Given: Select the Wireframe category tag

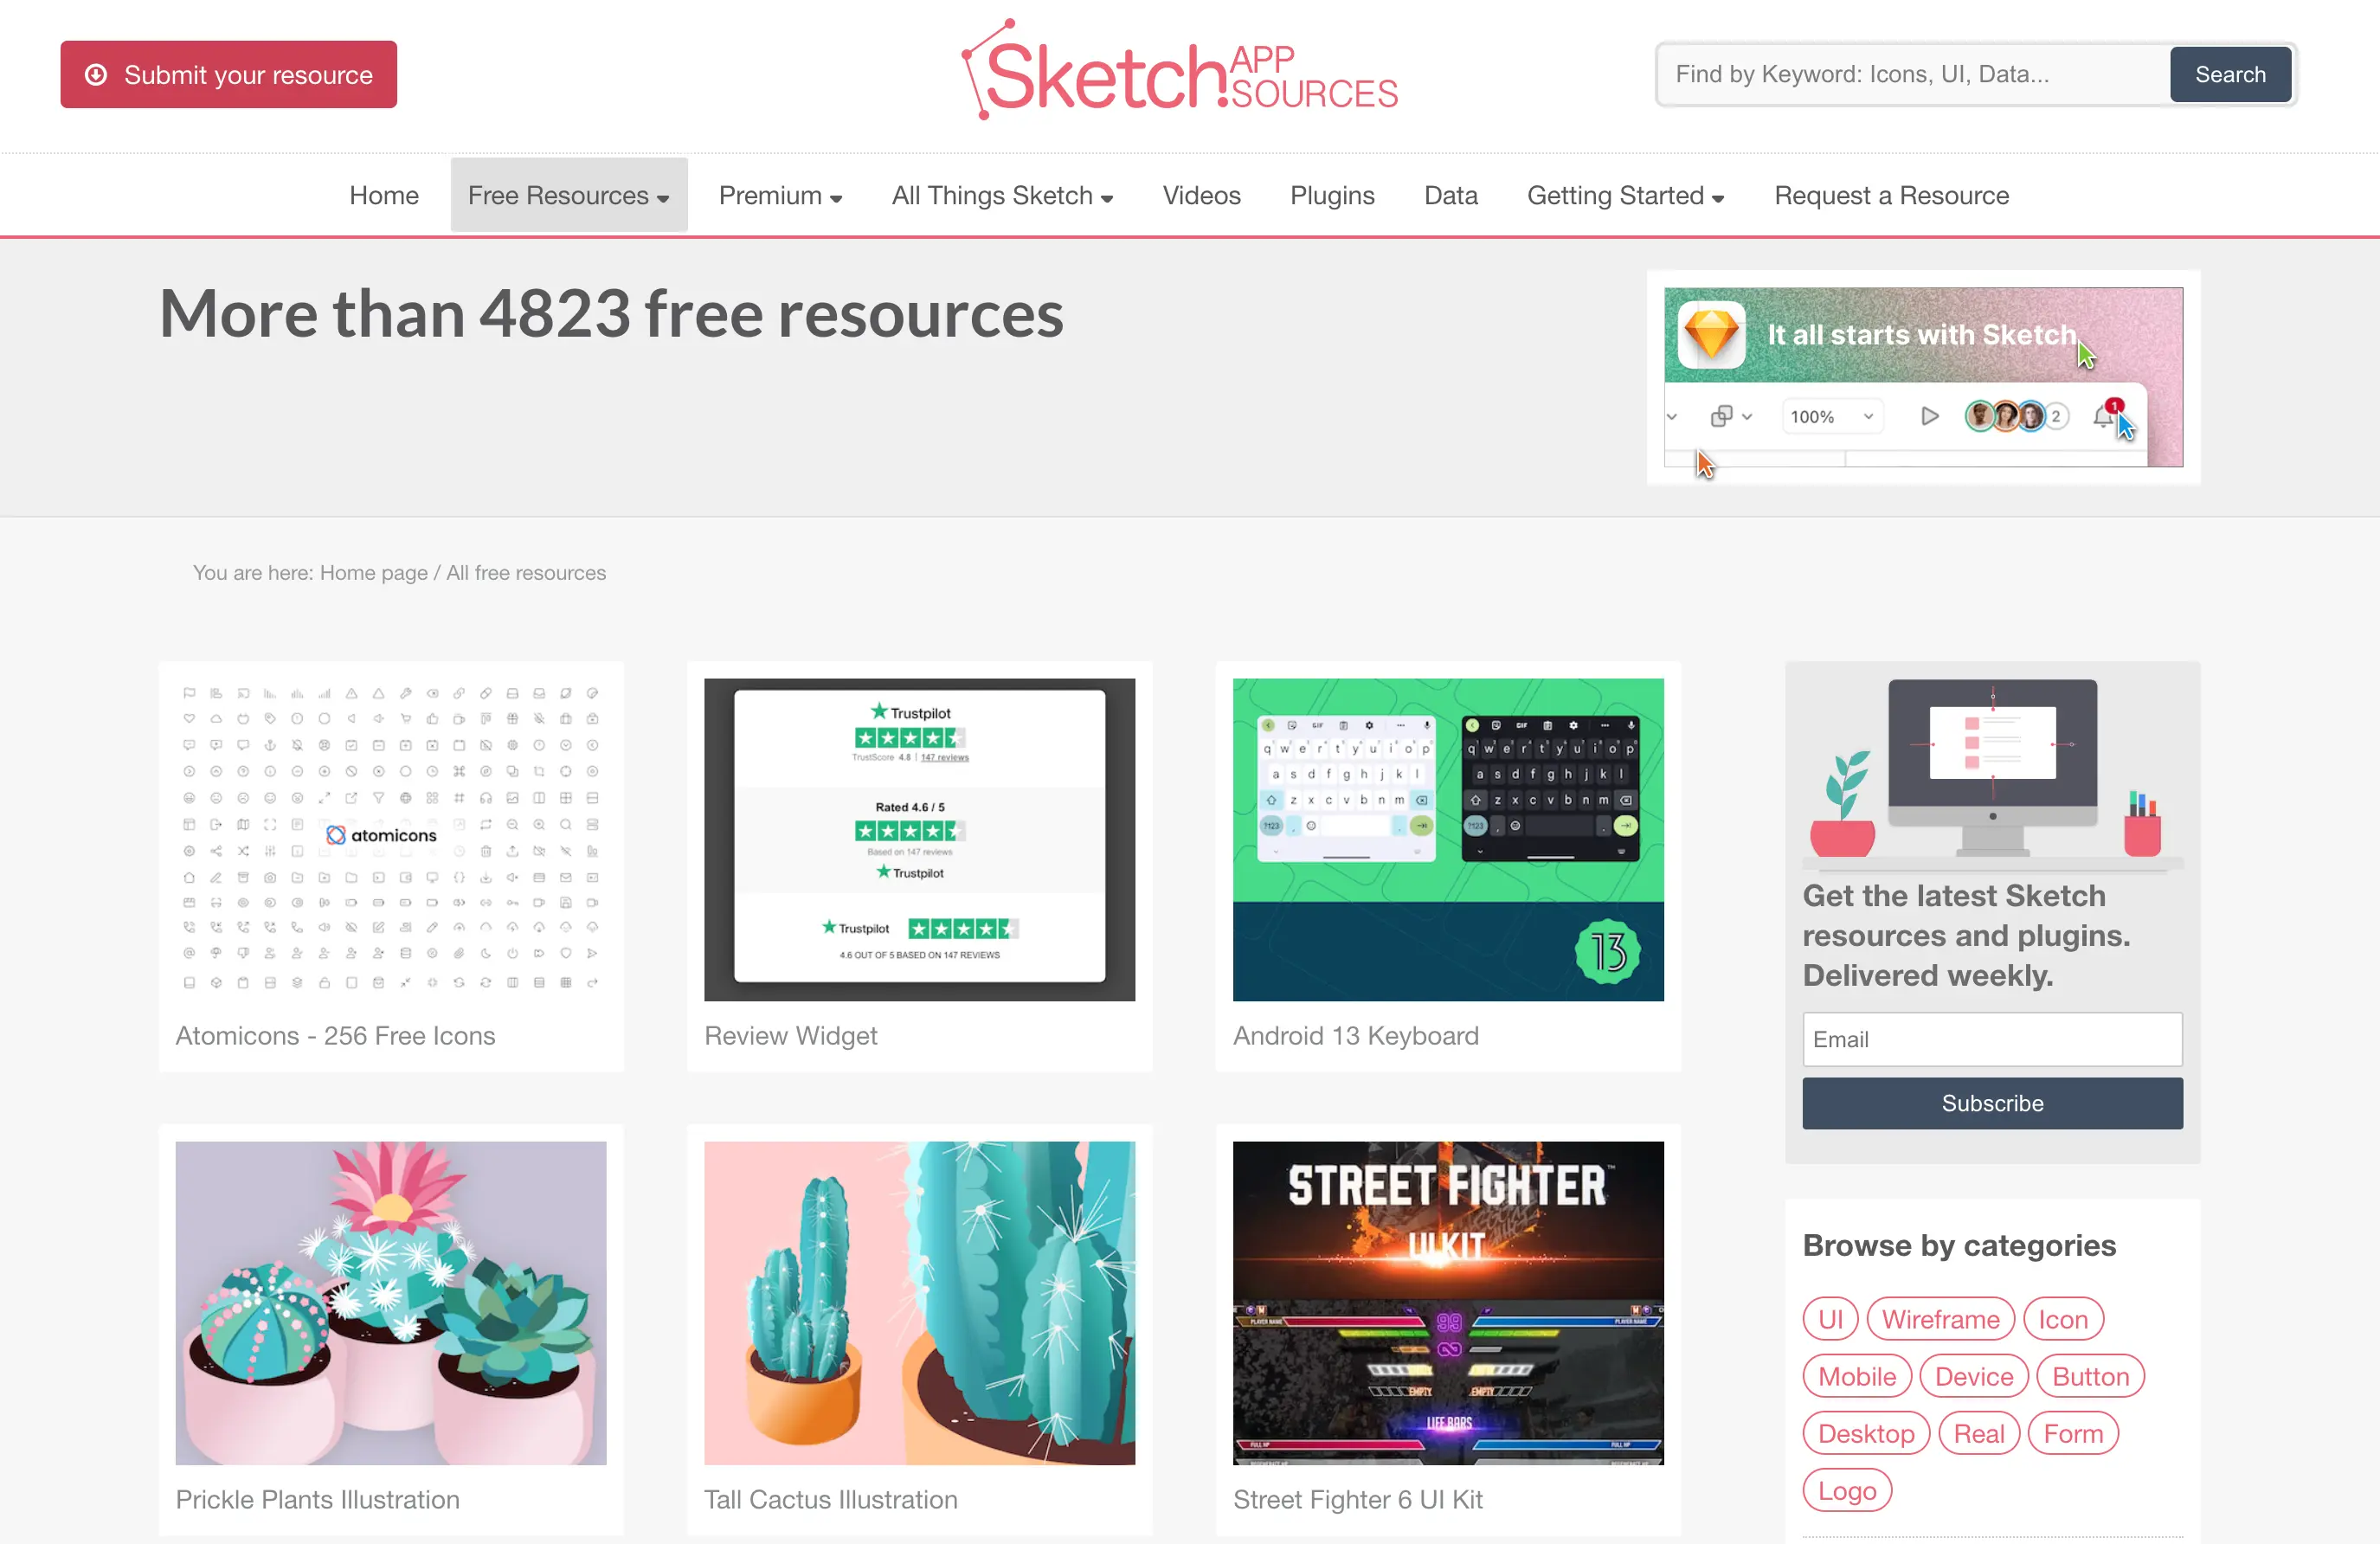Looking at the screenshot, I should (x=1940, y=1319).
